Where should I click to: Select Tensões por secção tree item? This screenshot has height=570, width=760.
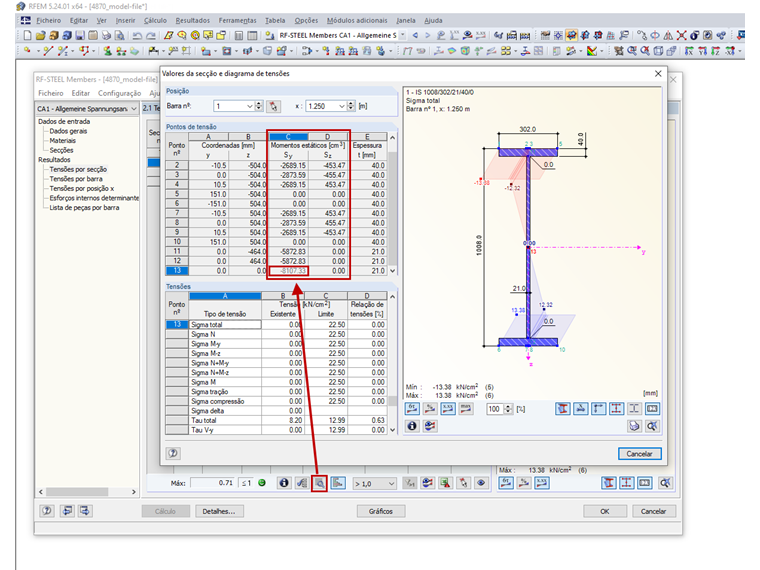78,169
